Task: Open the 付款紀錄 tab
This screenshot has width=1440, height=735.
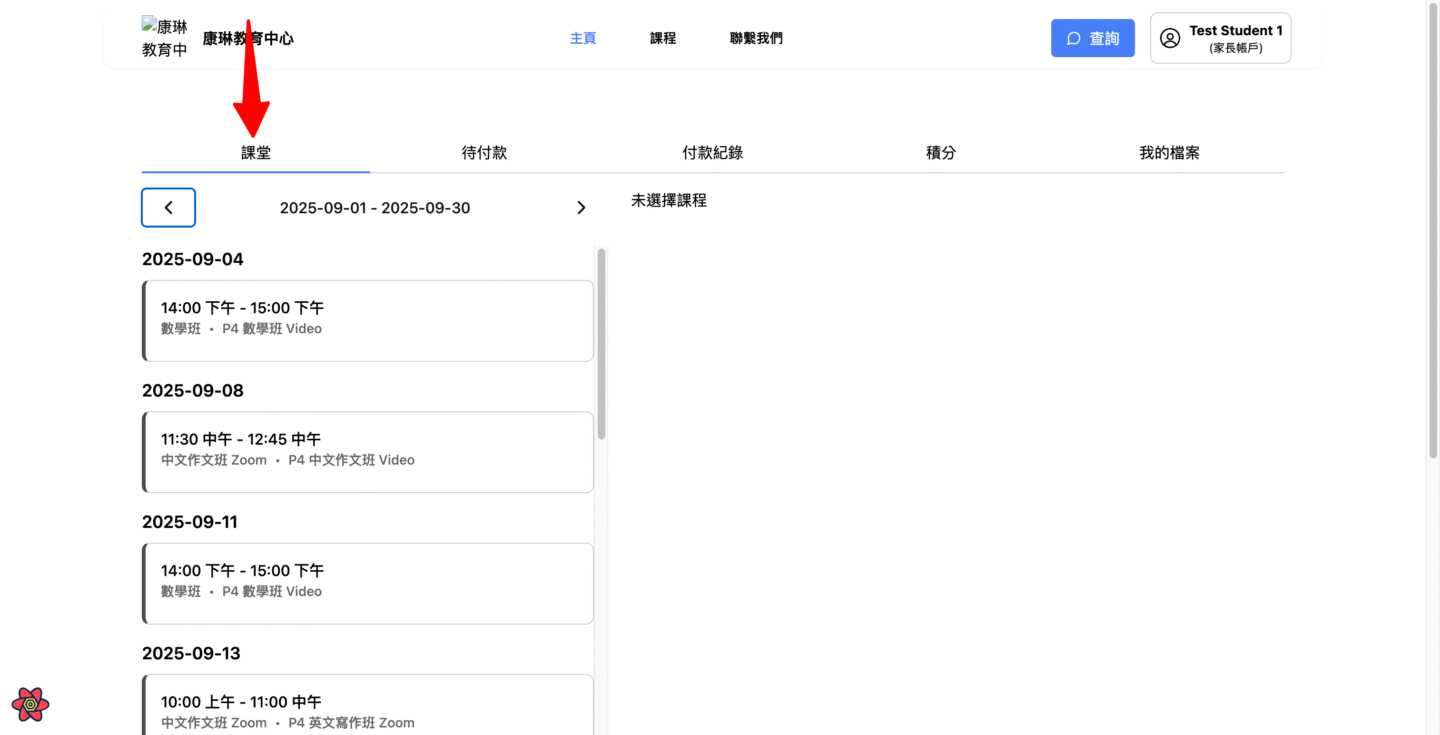Action: [x=712, y=153]
